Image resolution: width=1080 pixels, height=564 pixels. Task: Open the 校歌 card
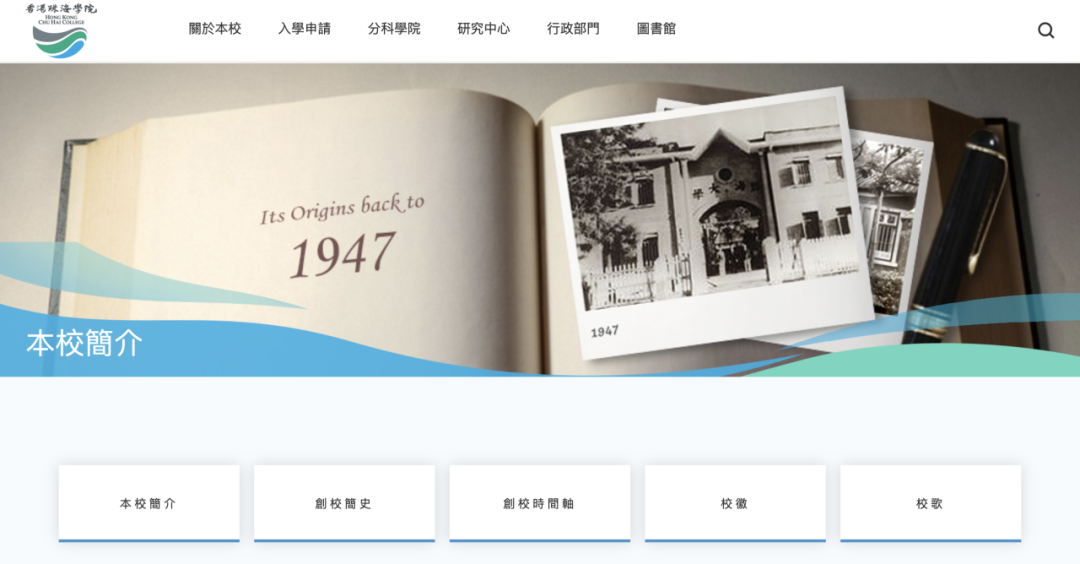tap(931, 503)
